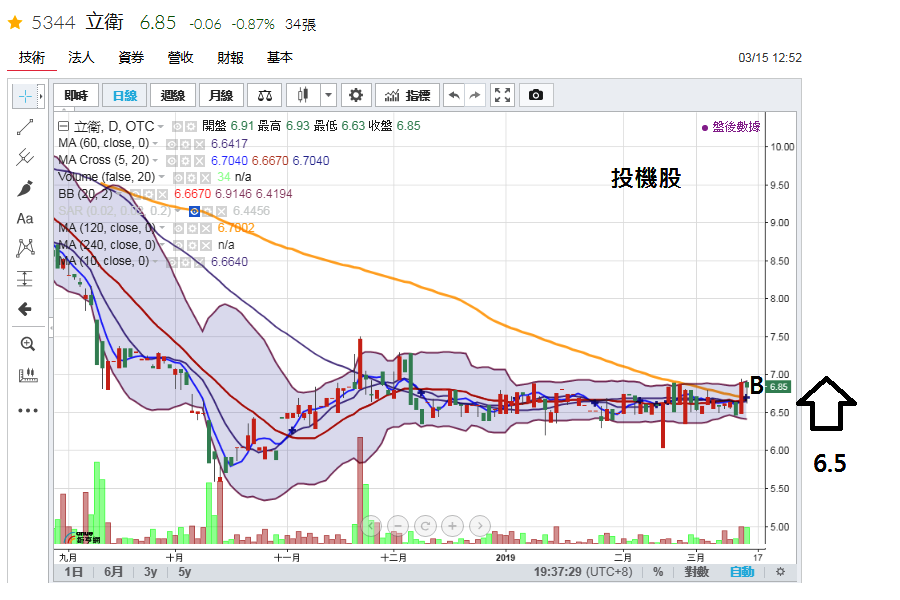Image resolution: width=900 pixels, height=600 pixels.
Task: Activate the zoom in magnifier tool
Action: (27, 343)
